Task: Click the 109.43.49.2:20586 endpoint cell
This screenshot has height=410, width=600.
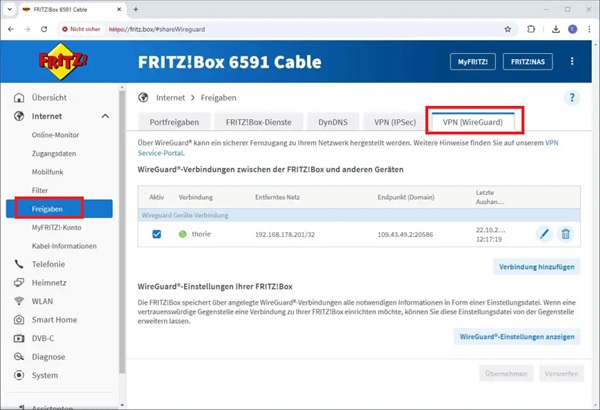Action: 405,234
